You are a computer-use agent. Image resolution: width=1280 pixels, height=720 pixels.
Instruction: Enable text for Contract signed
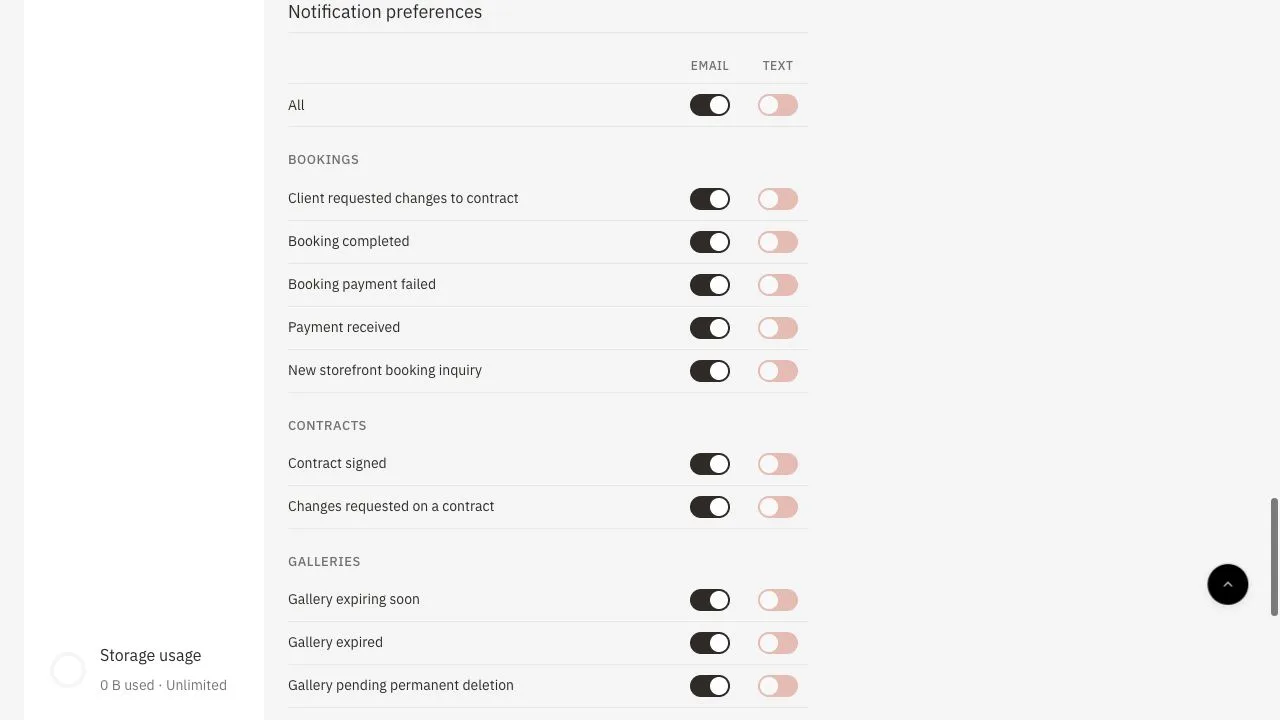778,464
